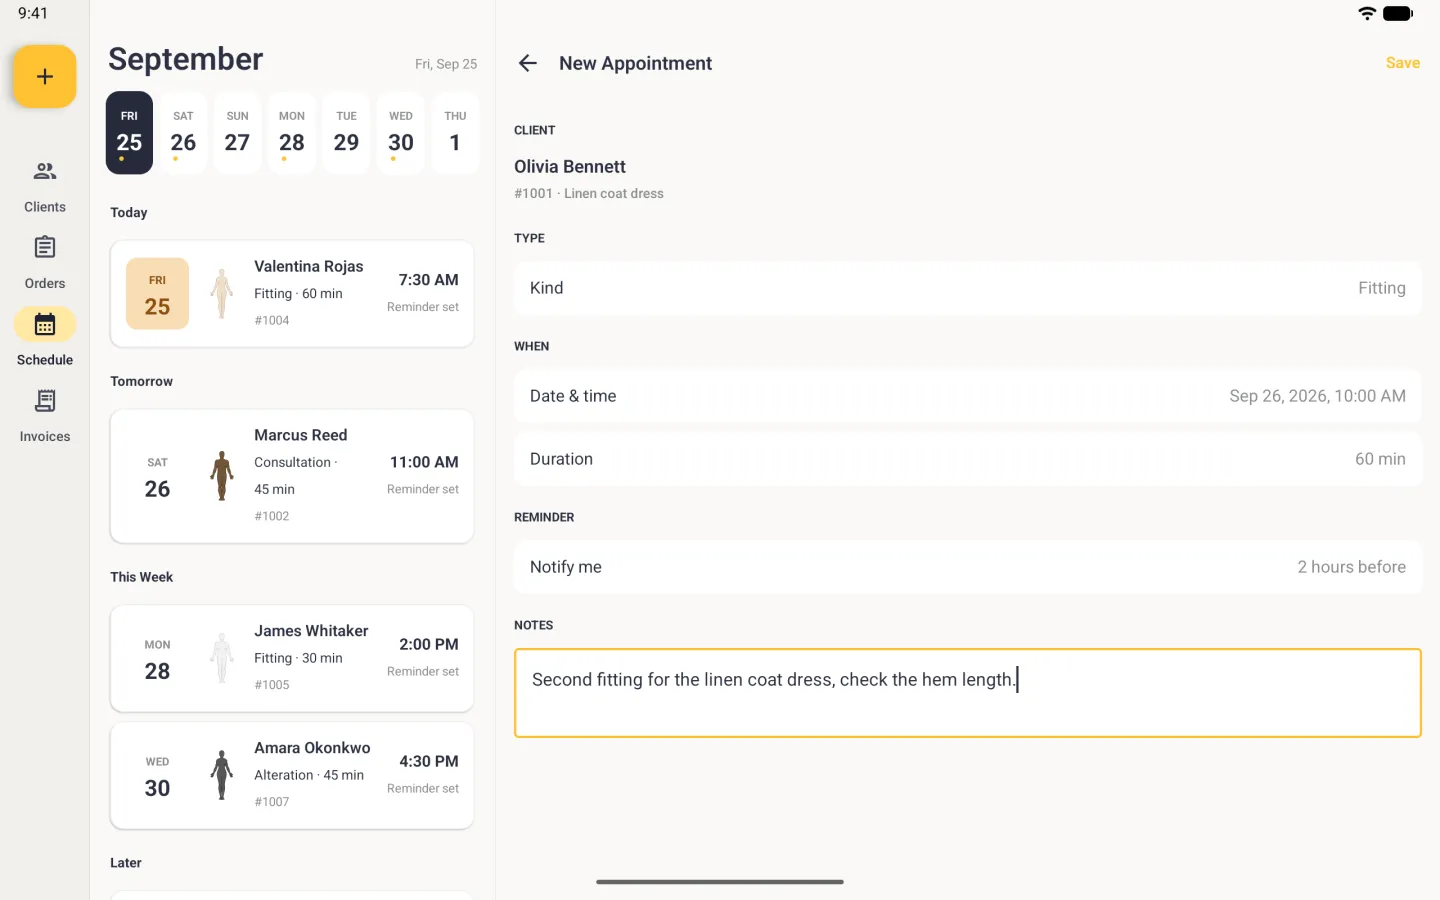This screenshot has width=1440, height=900.
Task: Open Marcus Reed 11:00 AM consultation
Action: click(x=292, y=476)
